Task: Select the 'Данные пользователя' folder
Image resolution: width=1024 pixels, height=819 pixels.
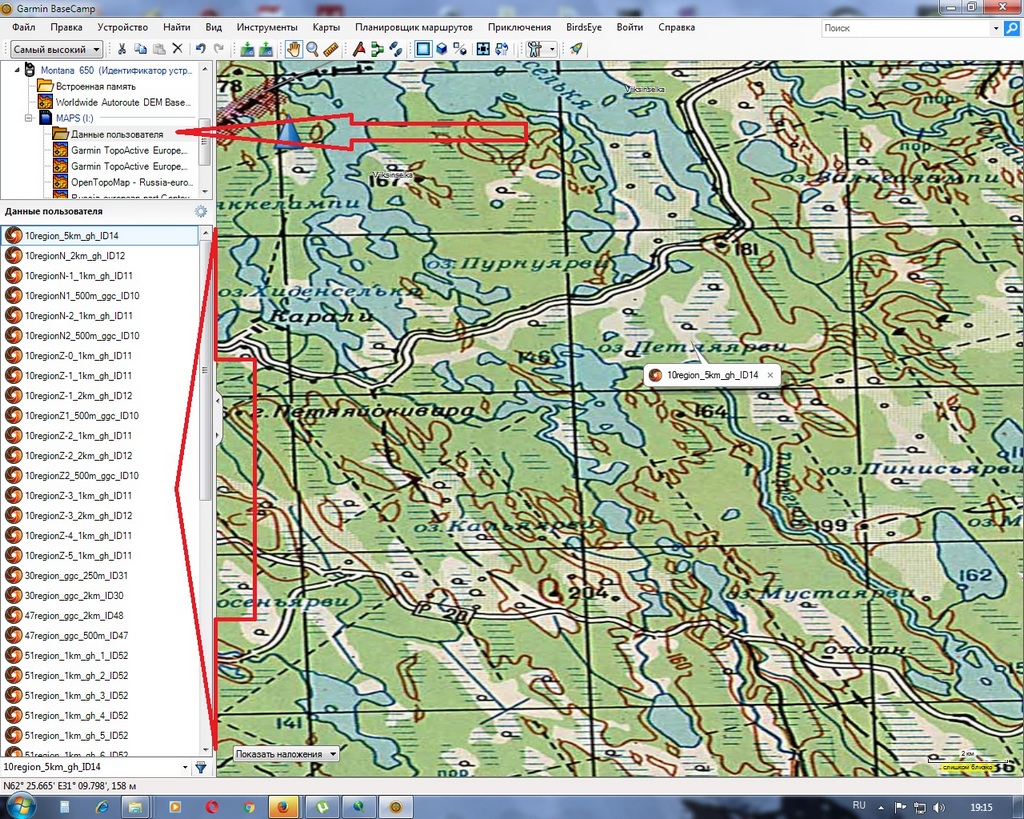Action: coord(117,134)
